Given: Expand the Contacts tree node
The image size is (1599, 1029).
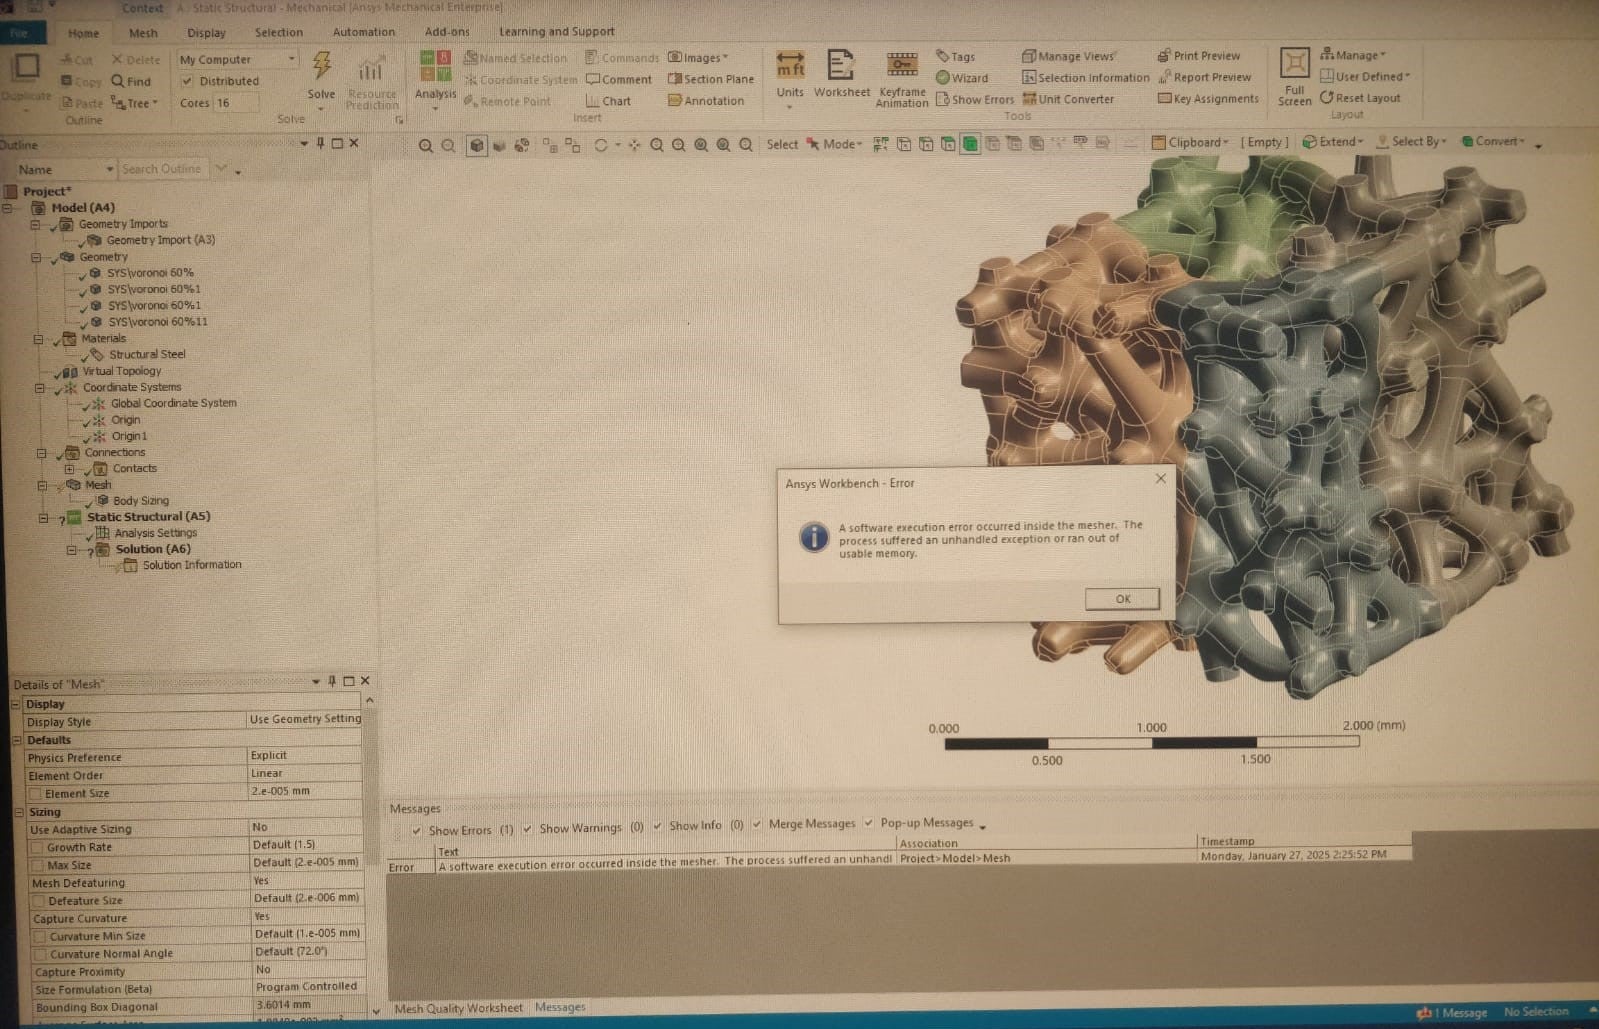Looking at the screenshot, I should click(69, 468).
